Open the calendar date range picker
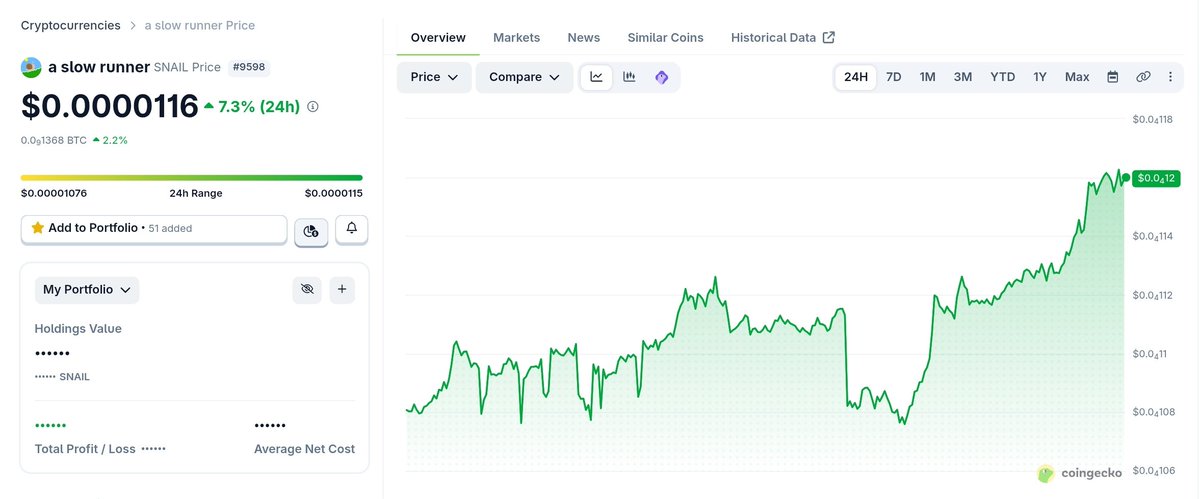 pyautogui.click(x=1112, y=77)
